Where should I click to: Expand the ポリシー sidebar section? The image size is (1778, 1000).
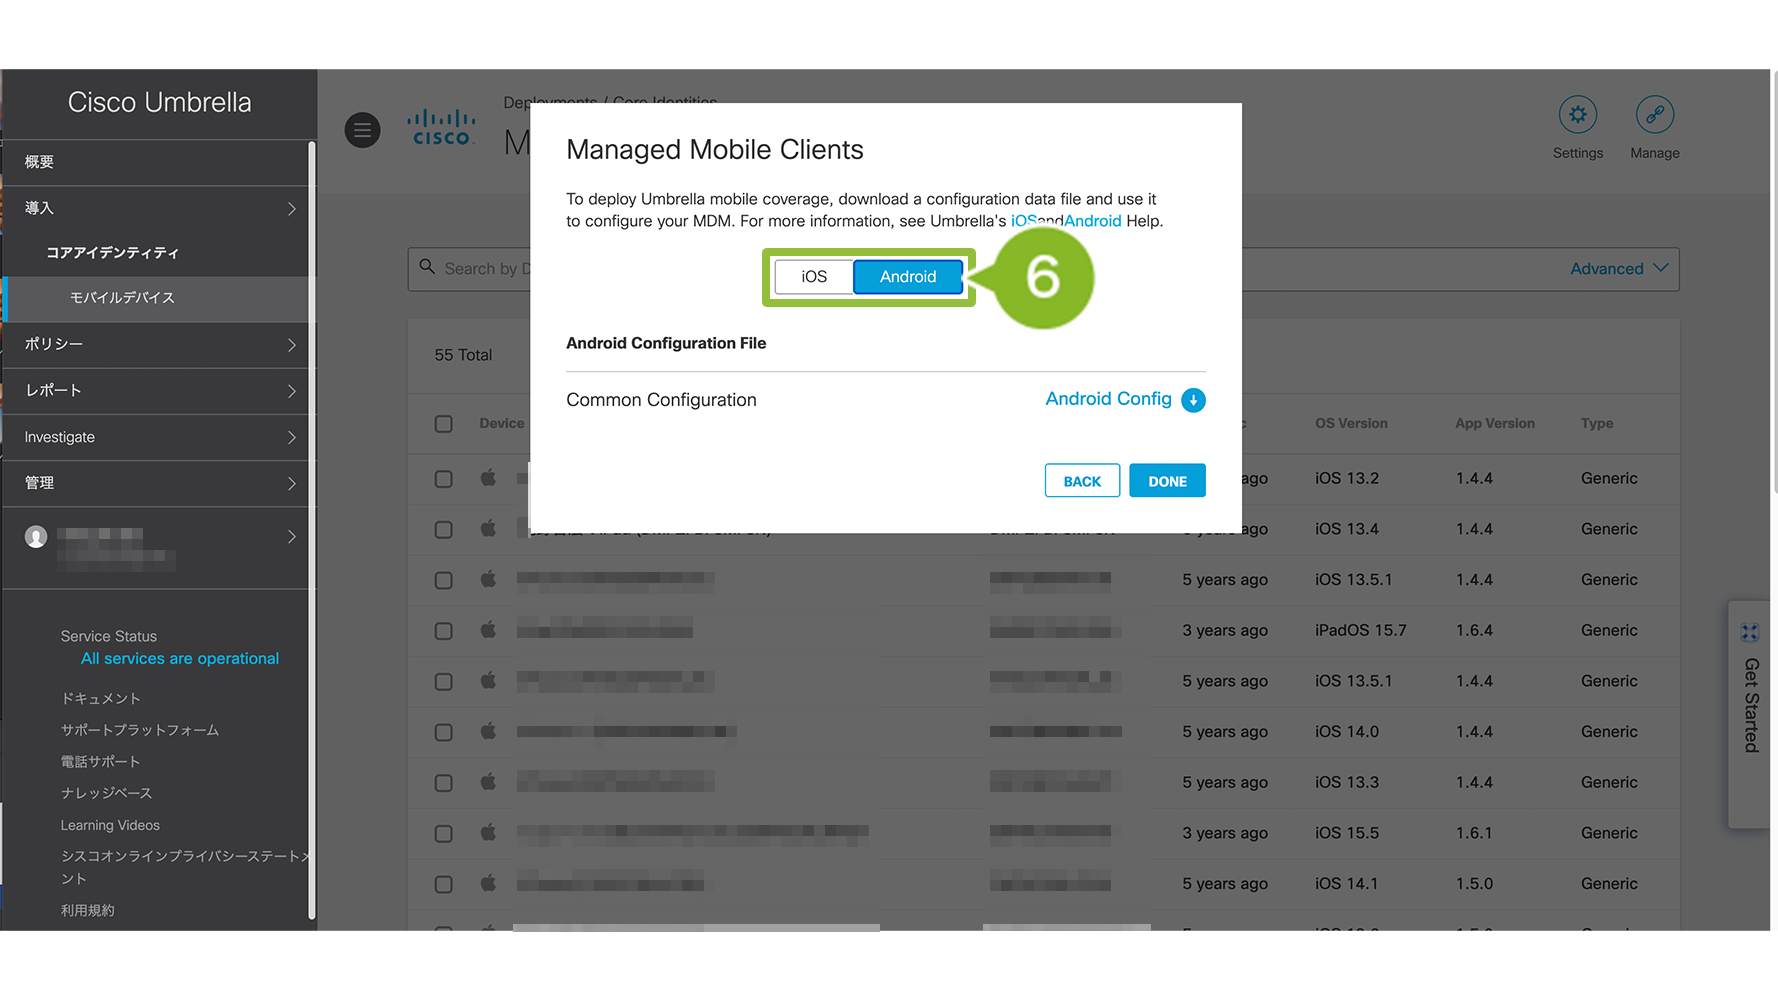point(160,344)
